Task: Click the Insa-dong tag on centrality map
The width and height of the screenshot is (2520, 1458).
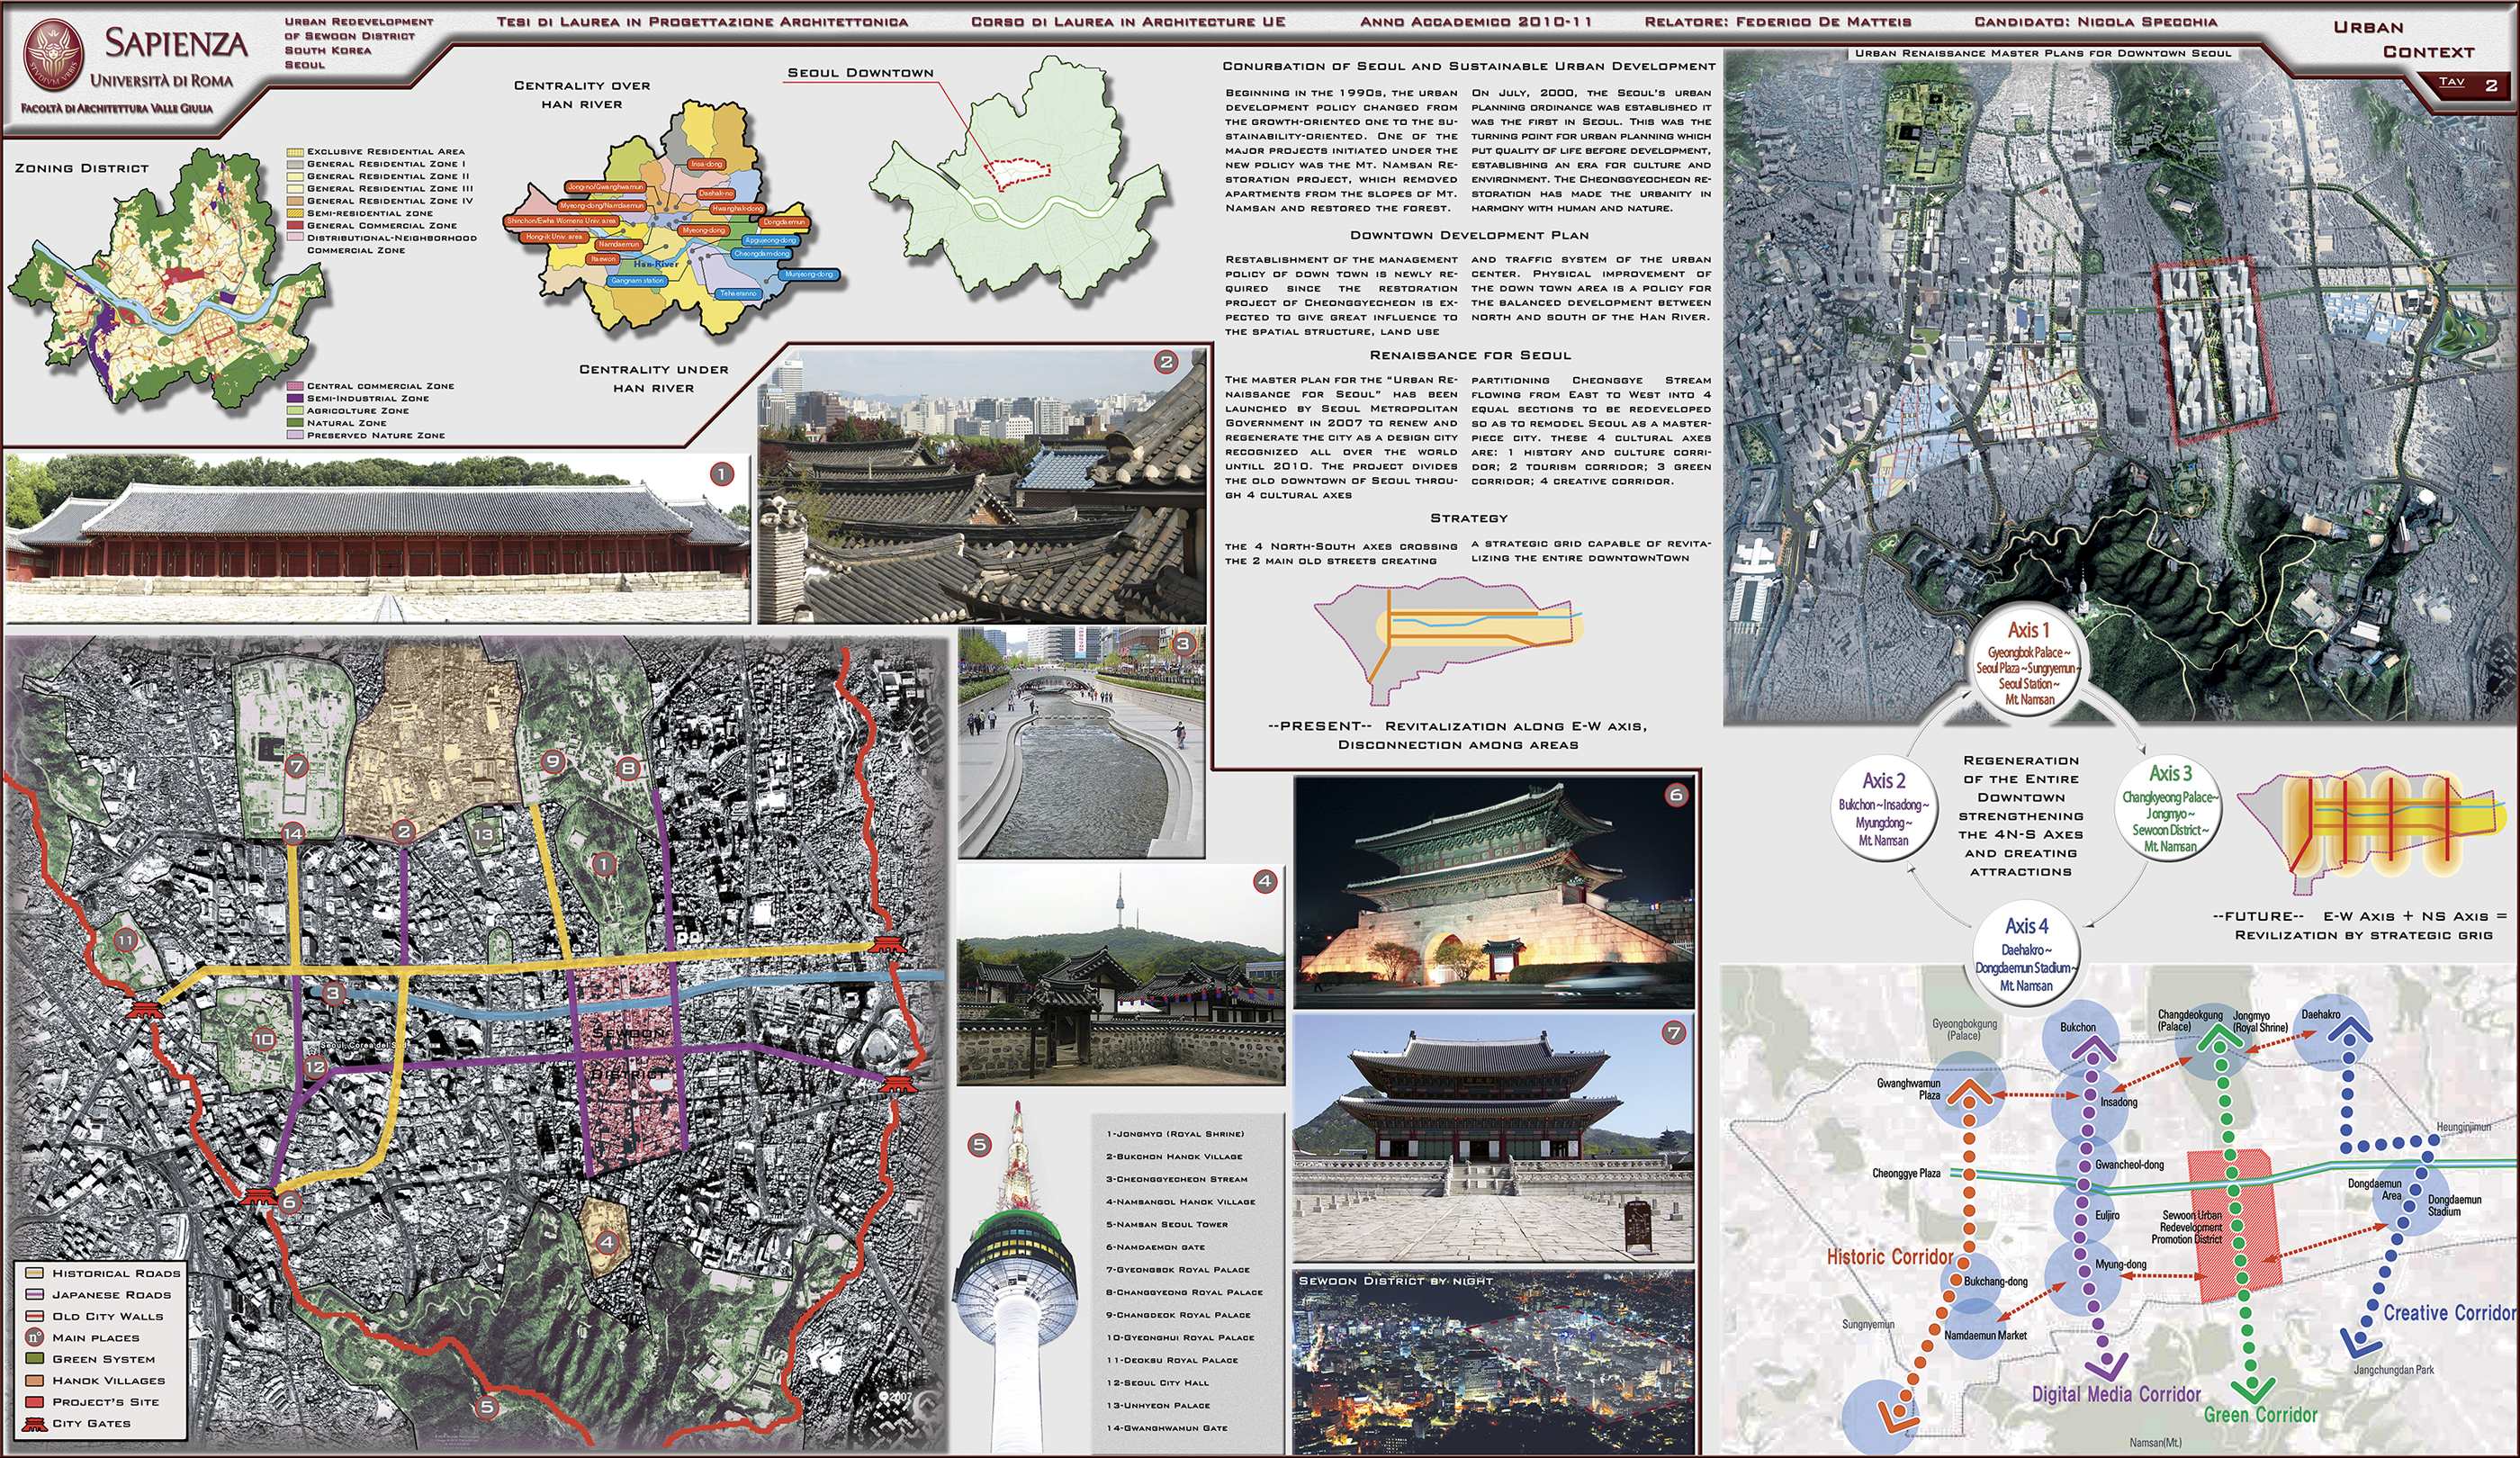Action: 706,164
